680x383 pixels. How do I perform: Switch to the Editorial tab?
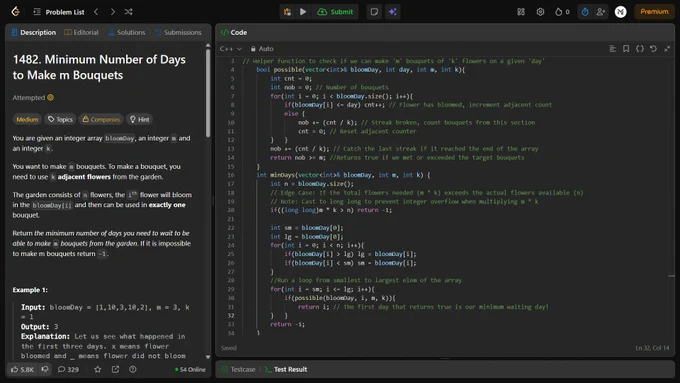click(82, 33)
